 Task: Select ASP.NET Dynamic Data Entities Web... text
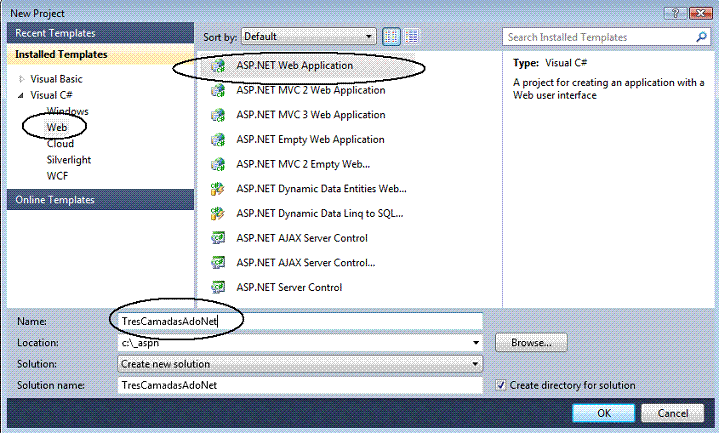(x=321, y=189)
